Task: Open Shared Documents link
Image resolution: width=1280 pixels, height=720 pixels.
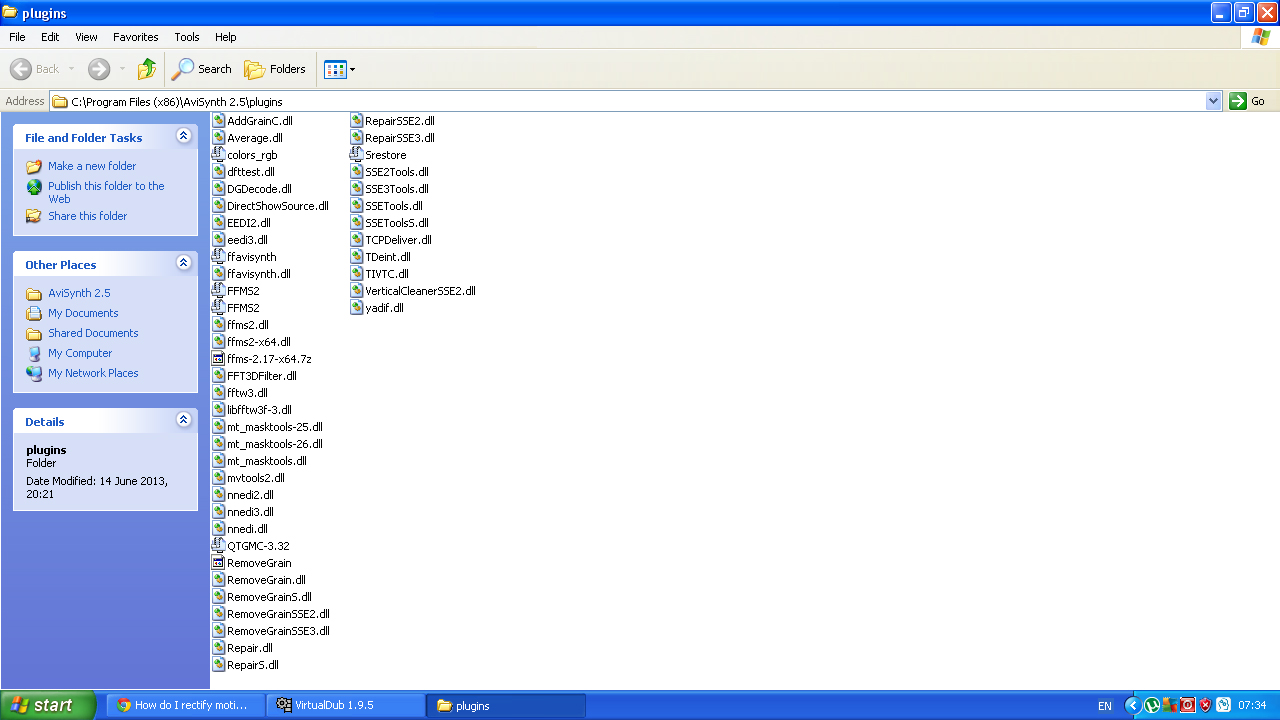Action: [x=93, y=333]
